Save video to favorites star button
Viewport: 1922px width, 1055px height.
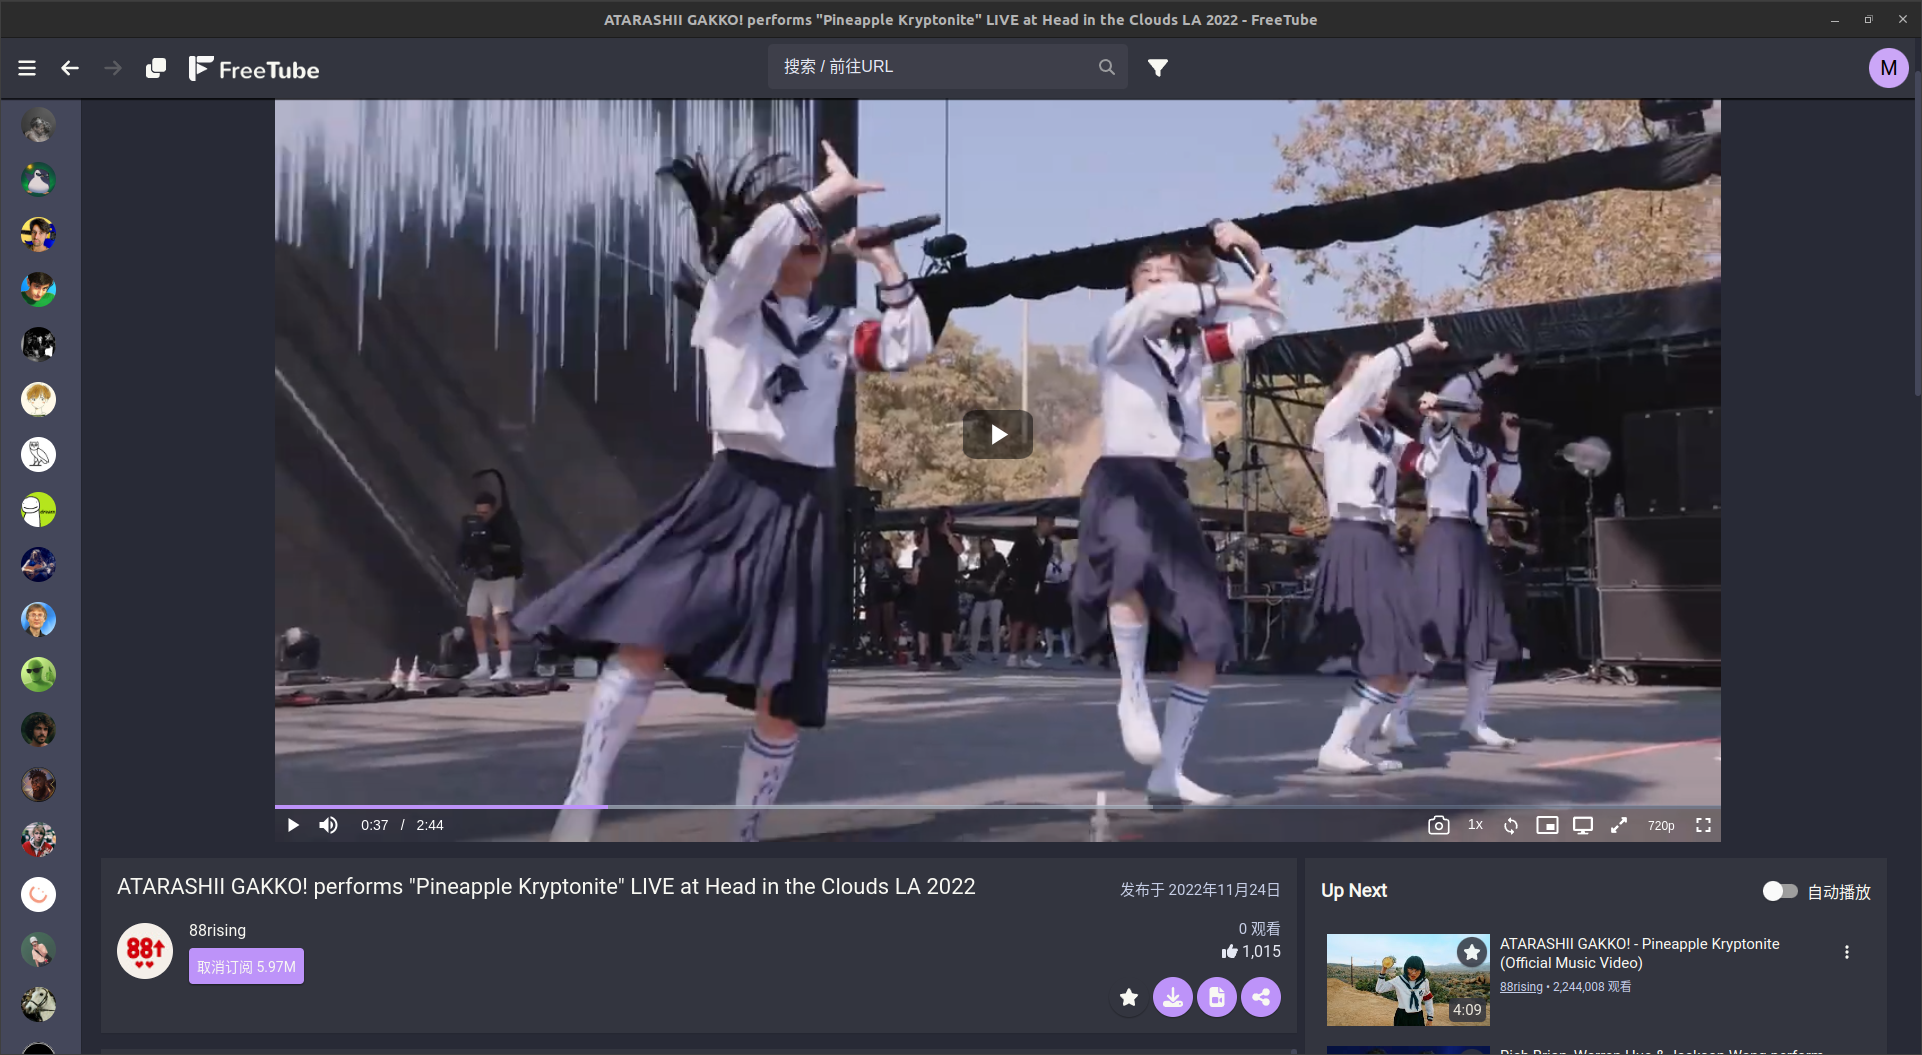pyautogui.click(x=1129, y=997)
